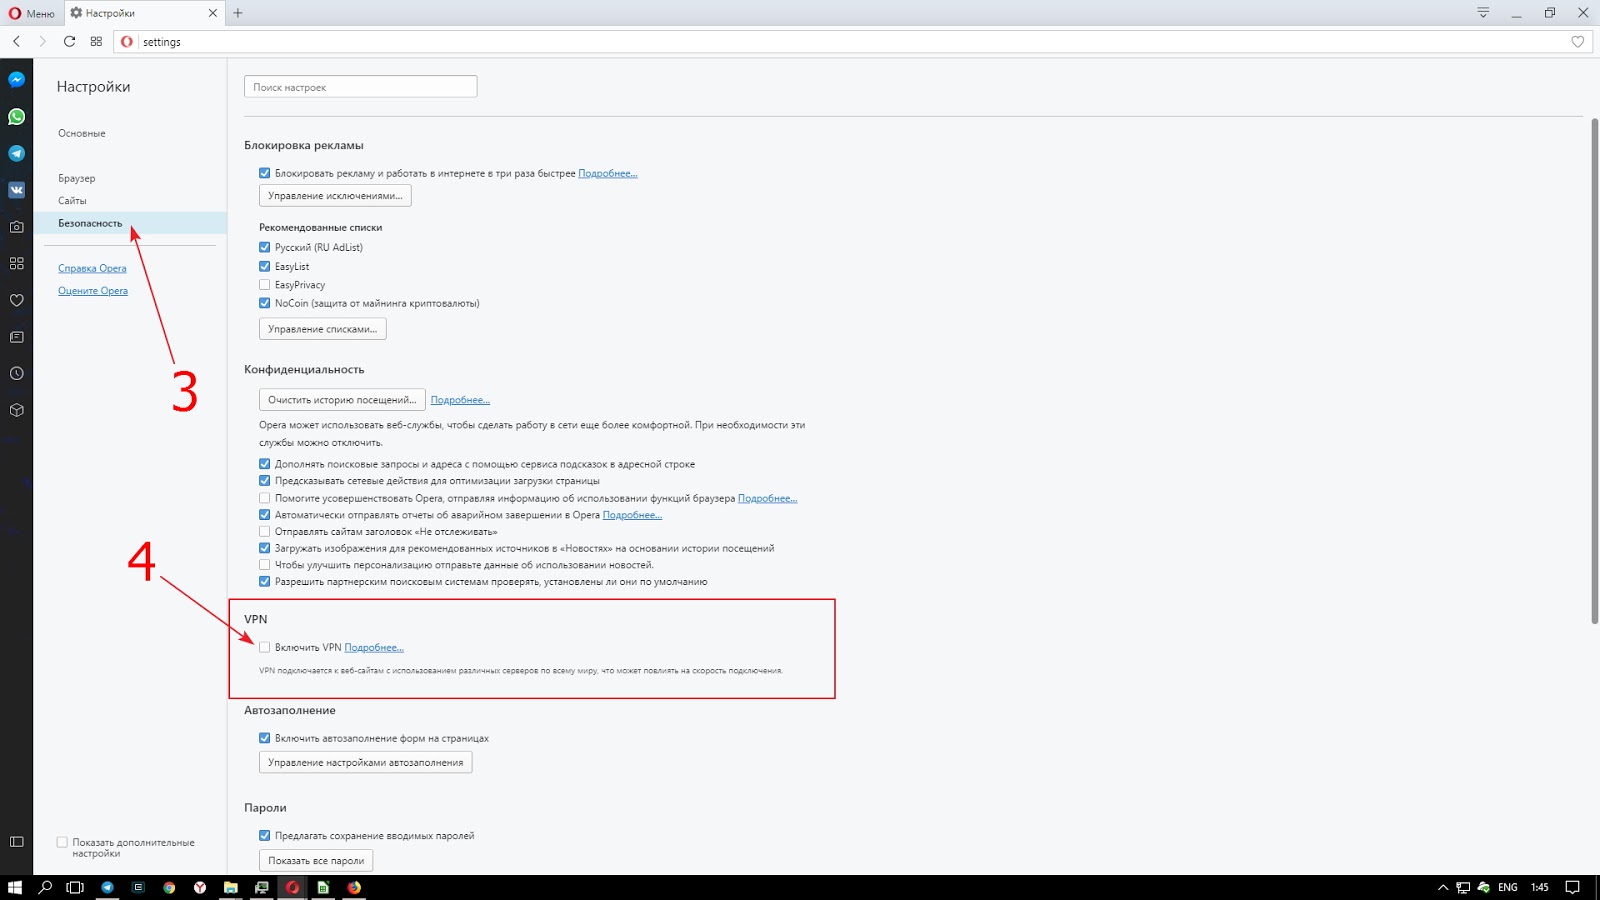Open Подробнее link next to clear history
The width and height of the screenshot is (1600, 900).
click(460, 400)
